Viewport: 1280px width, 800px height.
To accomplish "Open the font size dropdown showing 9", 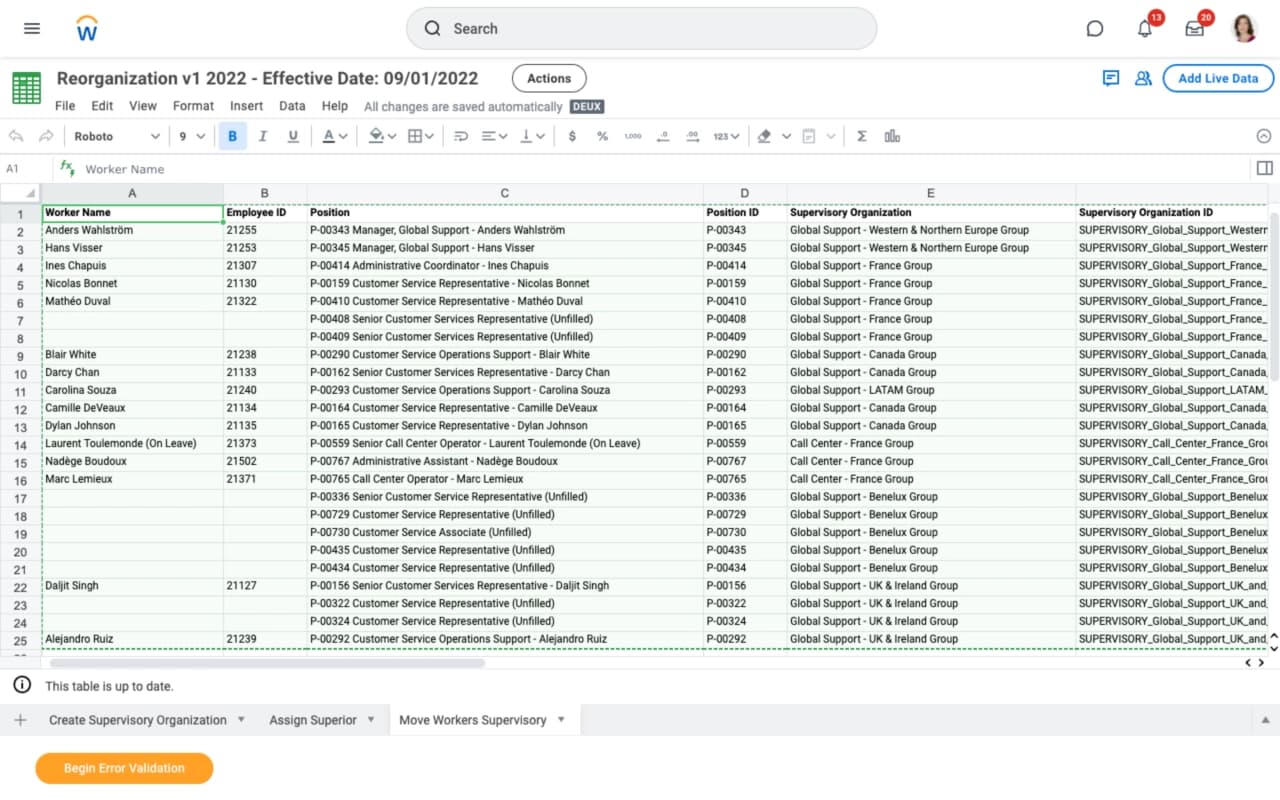I will [191, 136].
